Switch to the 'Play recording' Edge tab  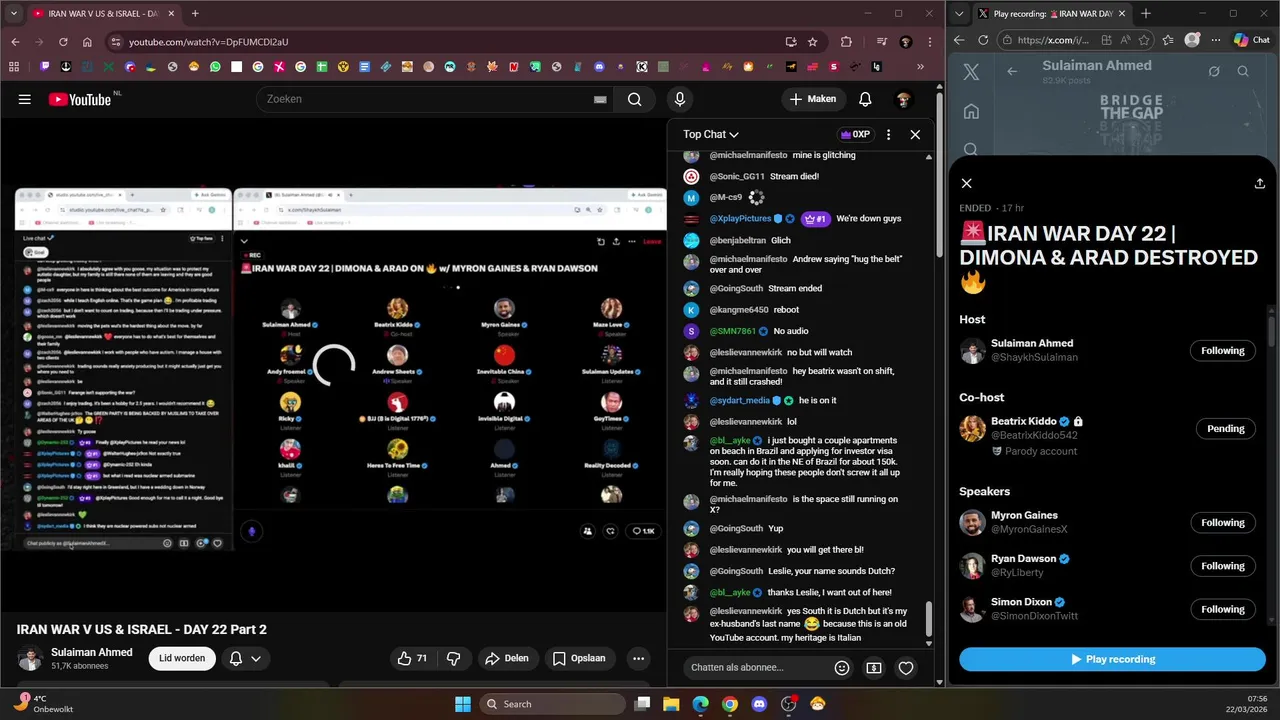[x=1050, y=14]
